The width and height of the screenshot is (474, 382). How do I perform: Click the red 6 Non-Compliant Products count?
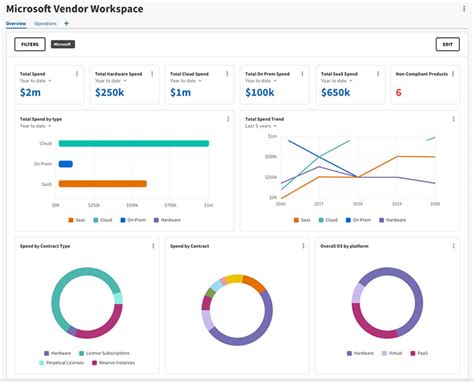[x=398, y=92]
